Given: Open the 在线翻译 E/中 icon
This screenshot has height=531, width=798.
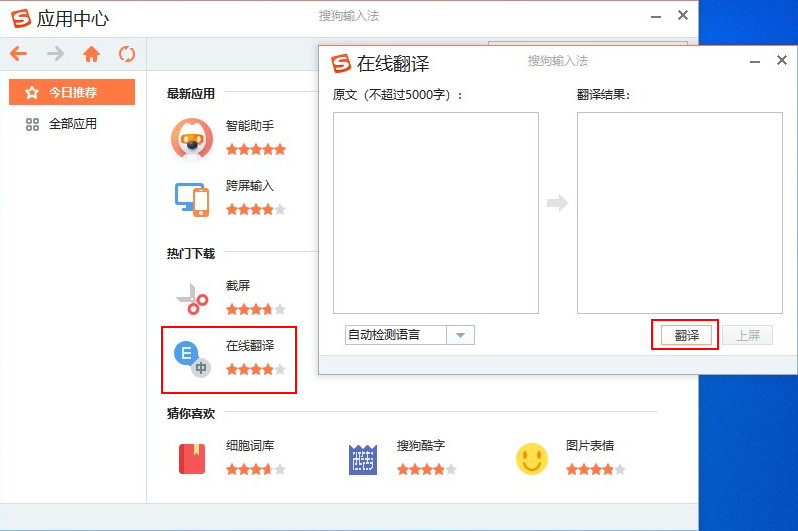Looking at the screenshot, I should [x=192, y=359].
